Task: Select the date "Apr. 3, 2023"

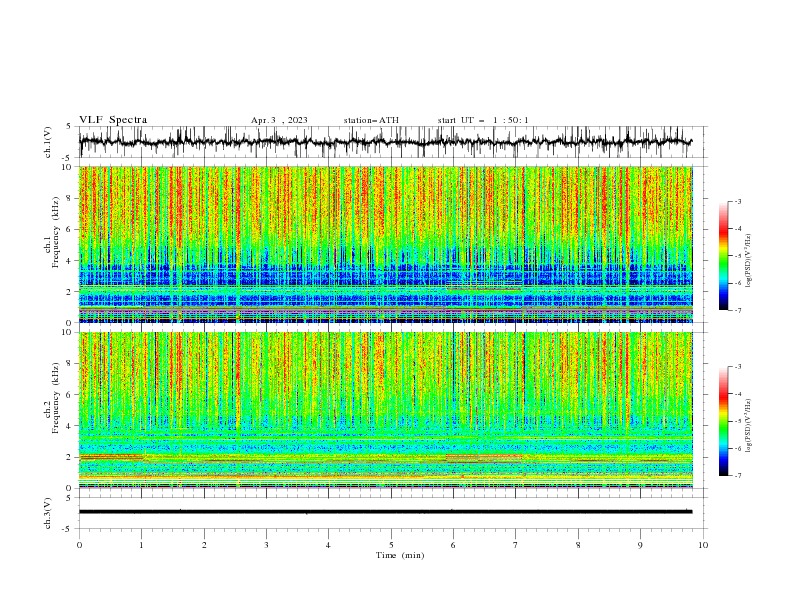Action: point(279,120)
